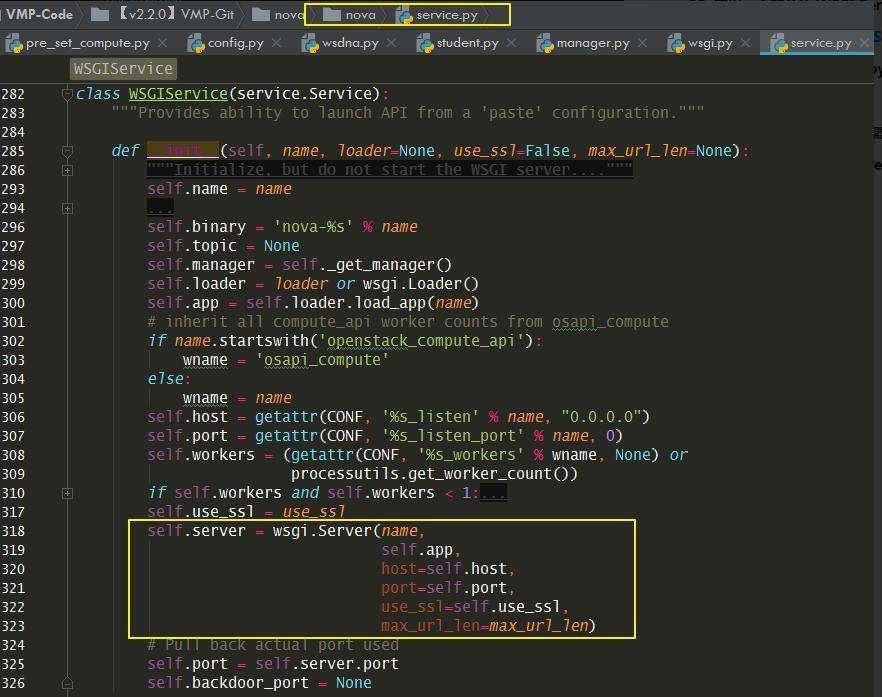The width and height of the screenshot is (882, 697).
Task: Click the 'Pull back actual port used' comment
Action: (273, 645)
